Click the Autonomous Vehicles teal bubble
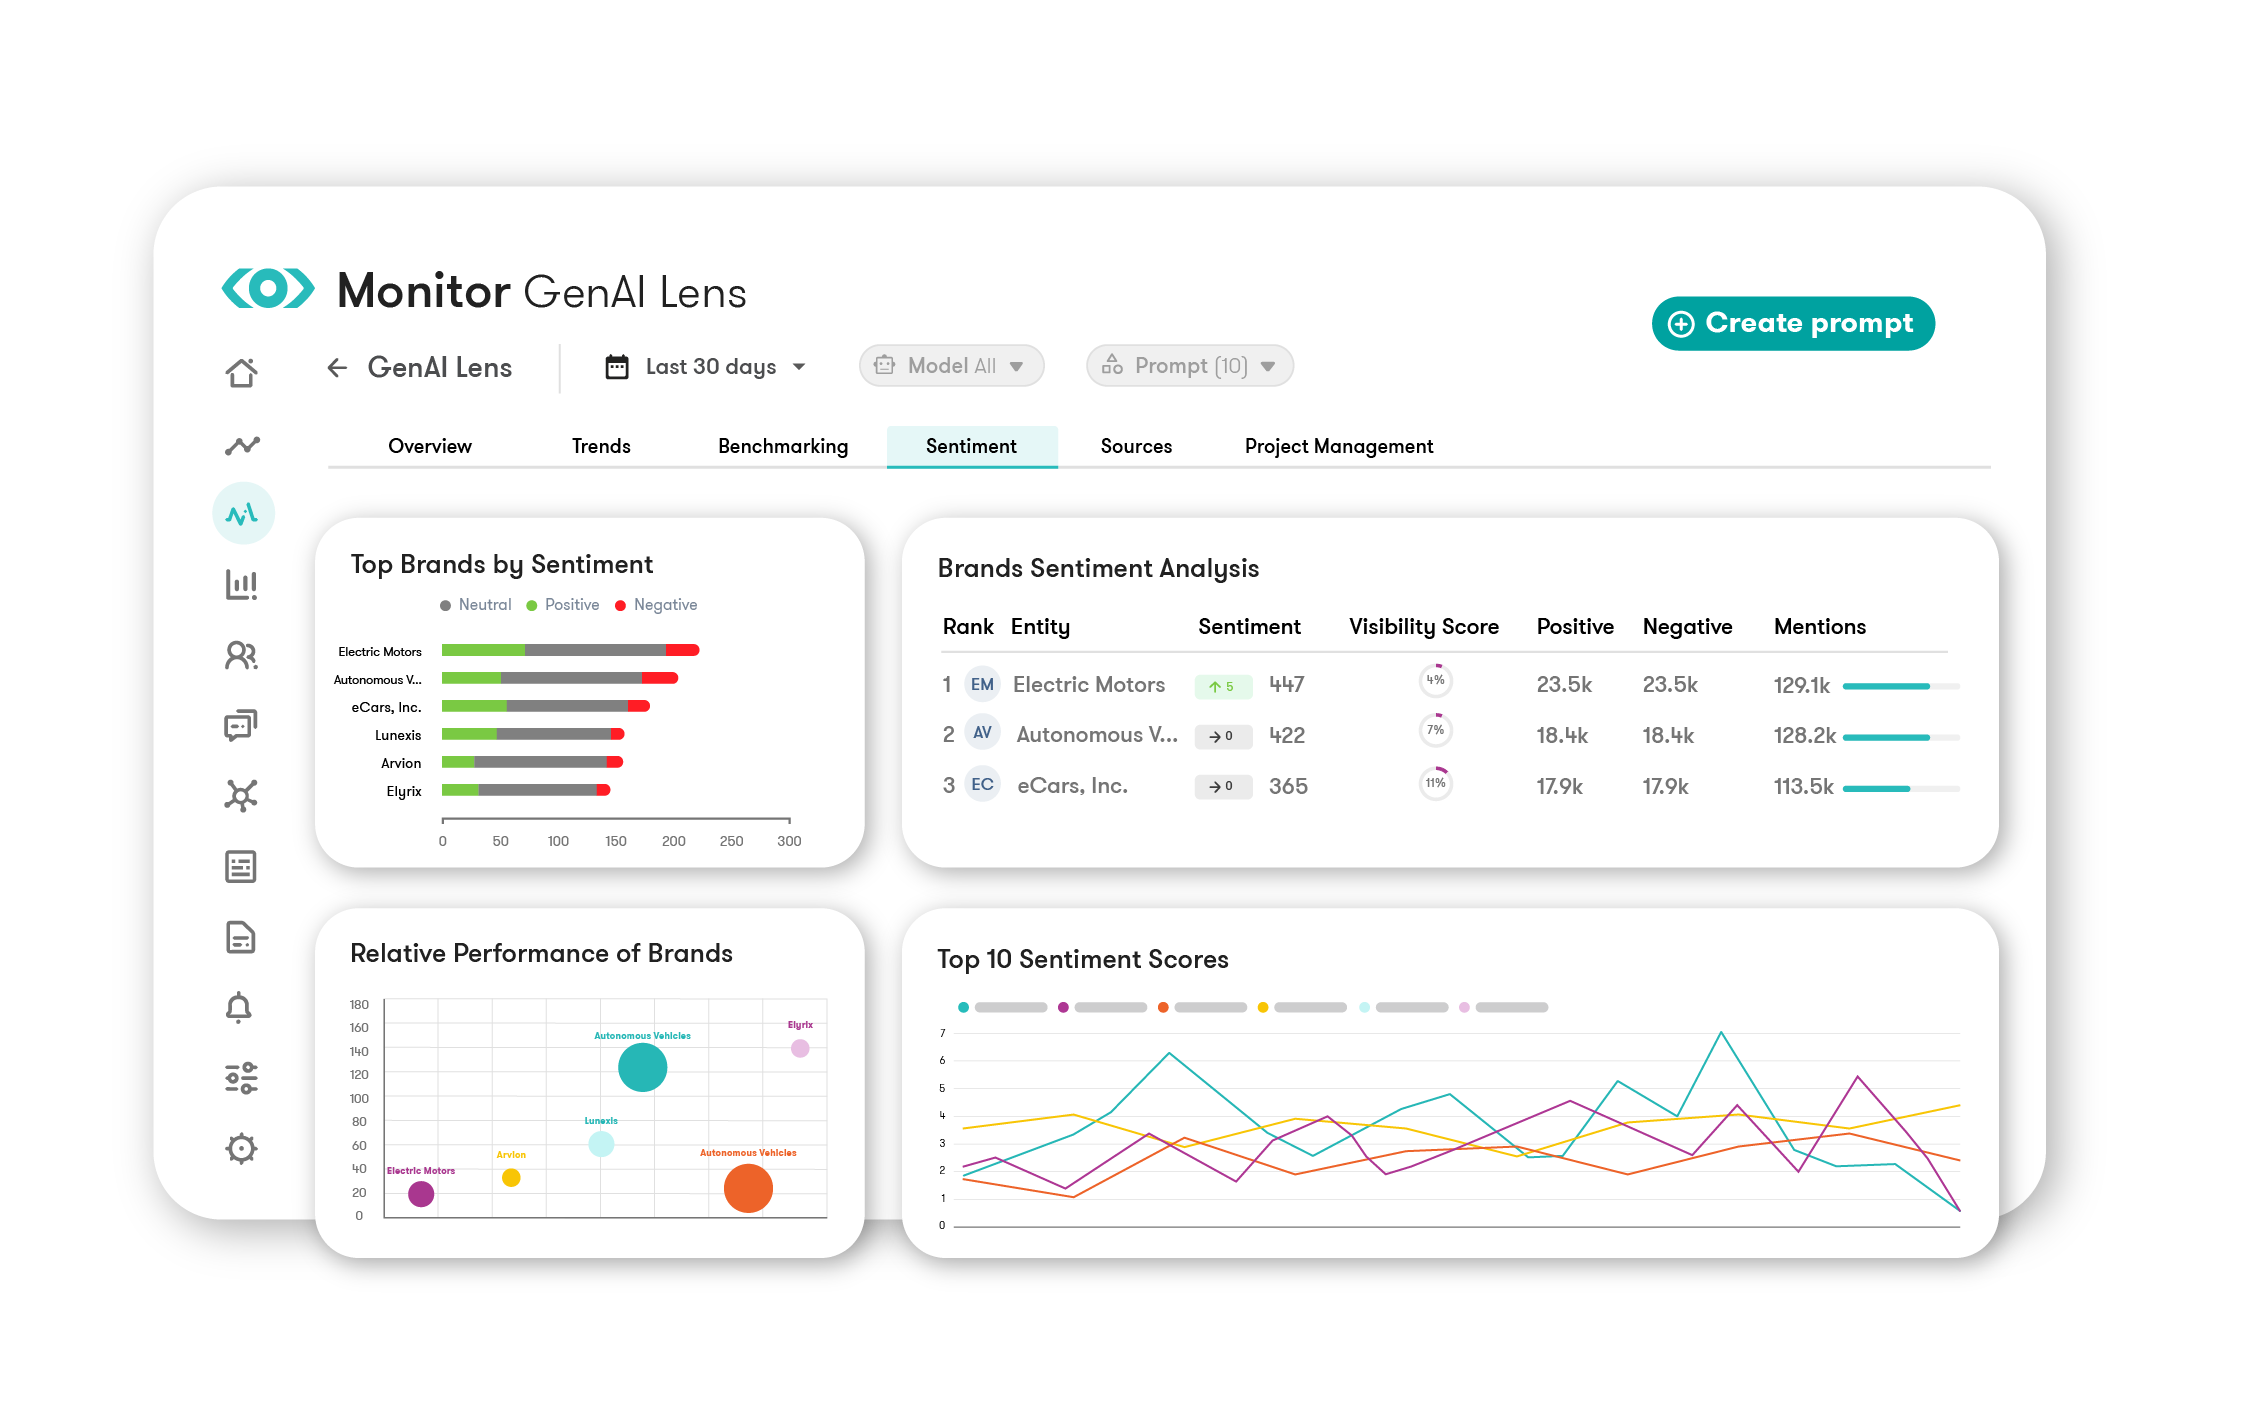Viewport: 2250px width, 1405px height. point(642,1068)
